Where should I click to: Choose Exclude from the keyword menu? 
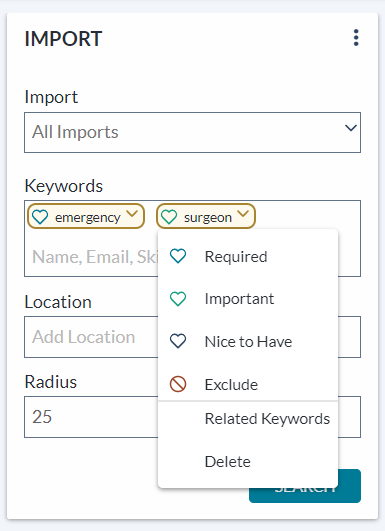[x=248, y=384]
